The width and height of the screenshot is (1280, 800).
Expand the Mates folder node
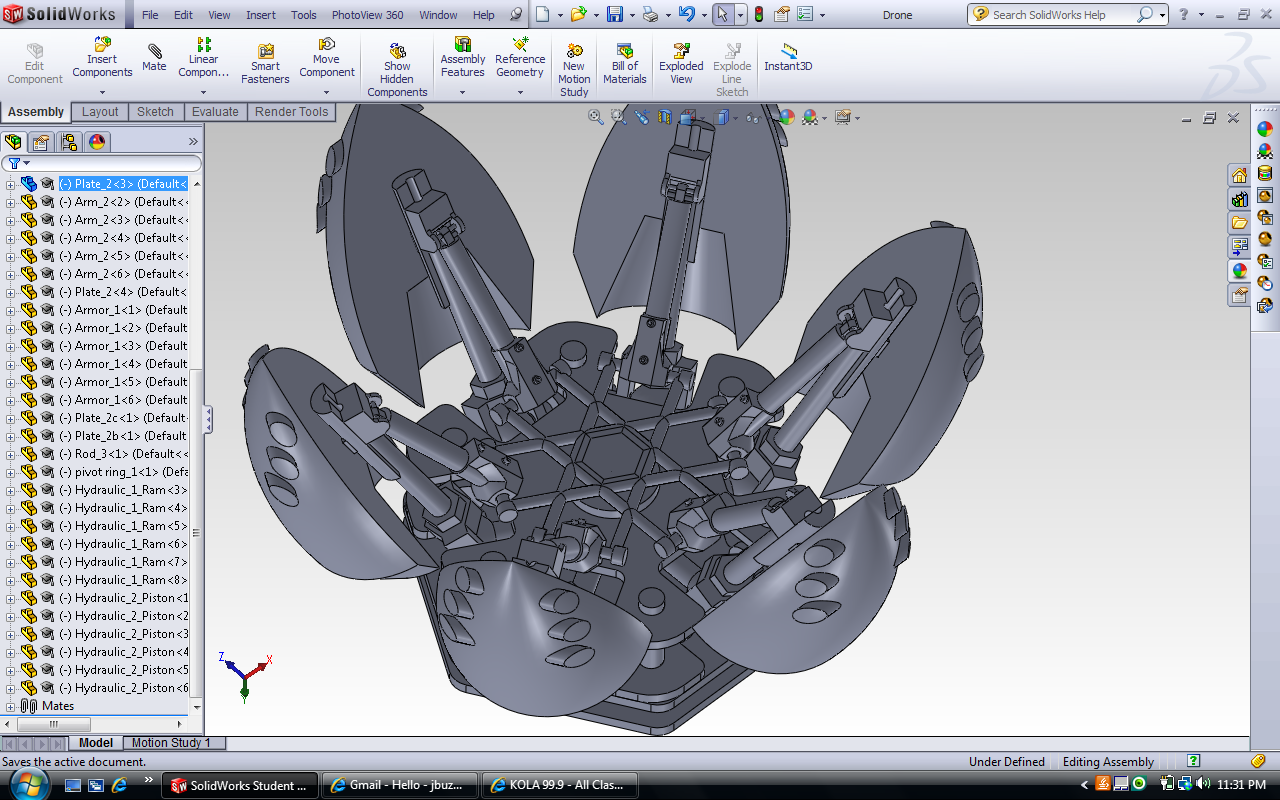point(10,706)
